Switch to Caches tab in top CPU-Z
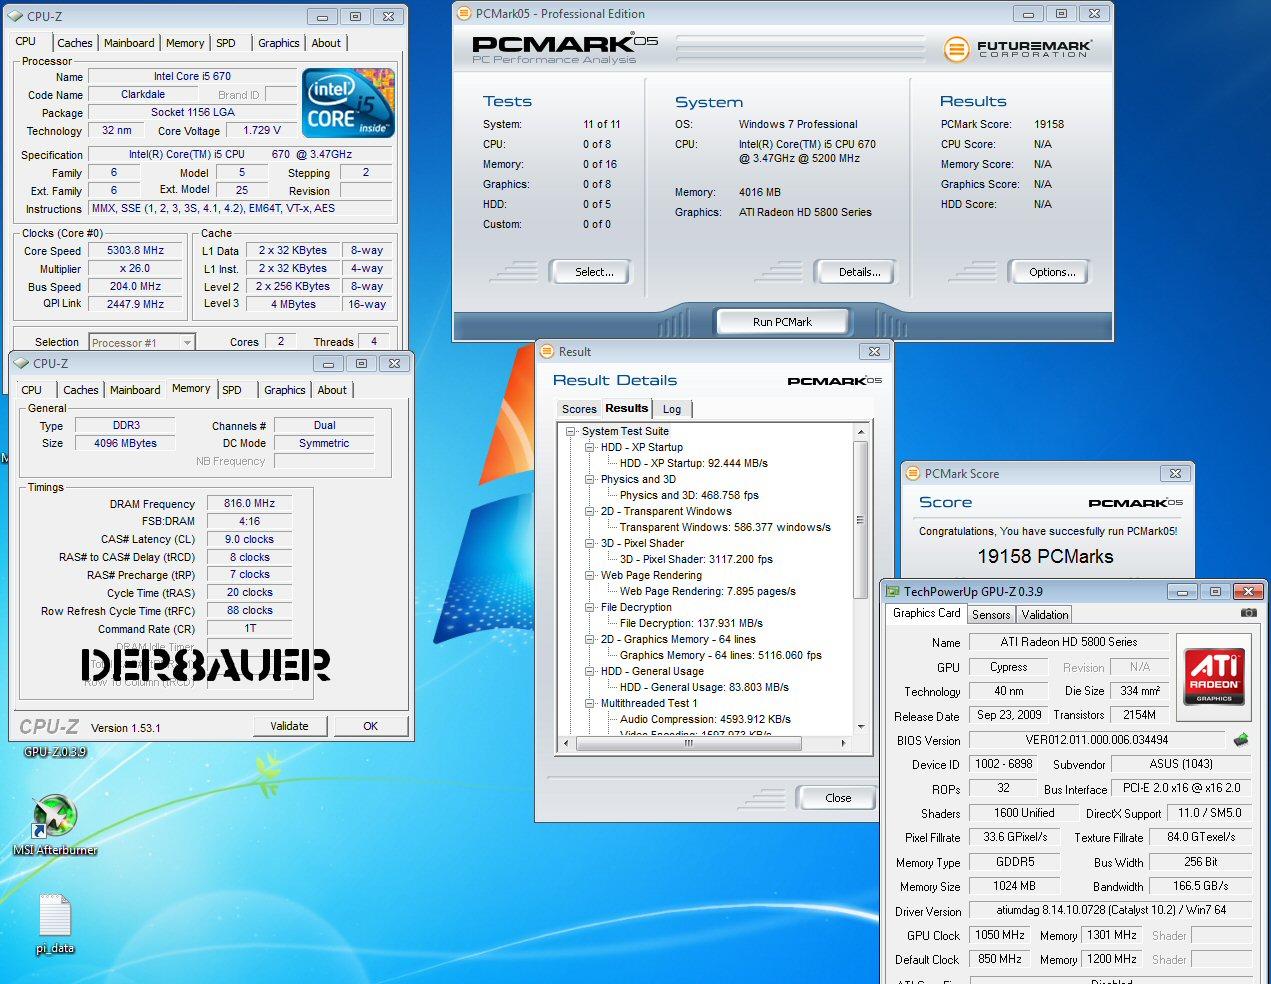Viewport: 1271px width, 984px height. point(74,43)
